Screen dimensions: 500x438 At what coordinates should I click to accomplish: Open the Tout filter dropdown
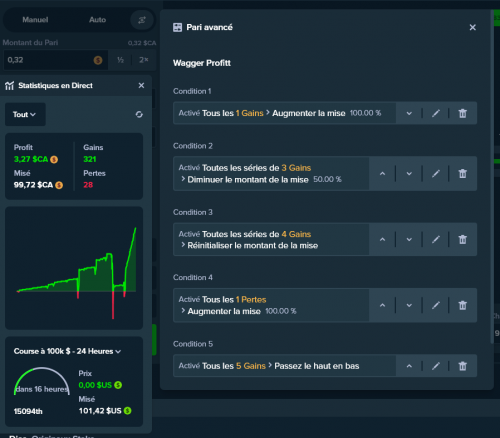click(x=25, y=114)
